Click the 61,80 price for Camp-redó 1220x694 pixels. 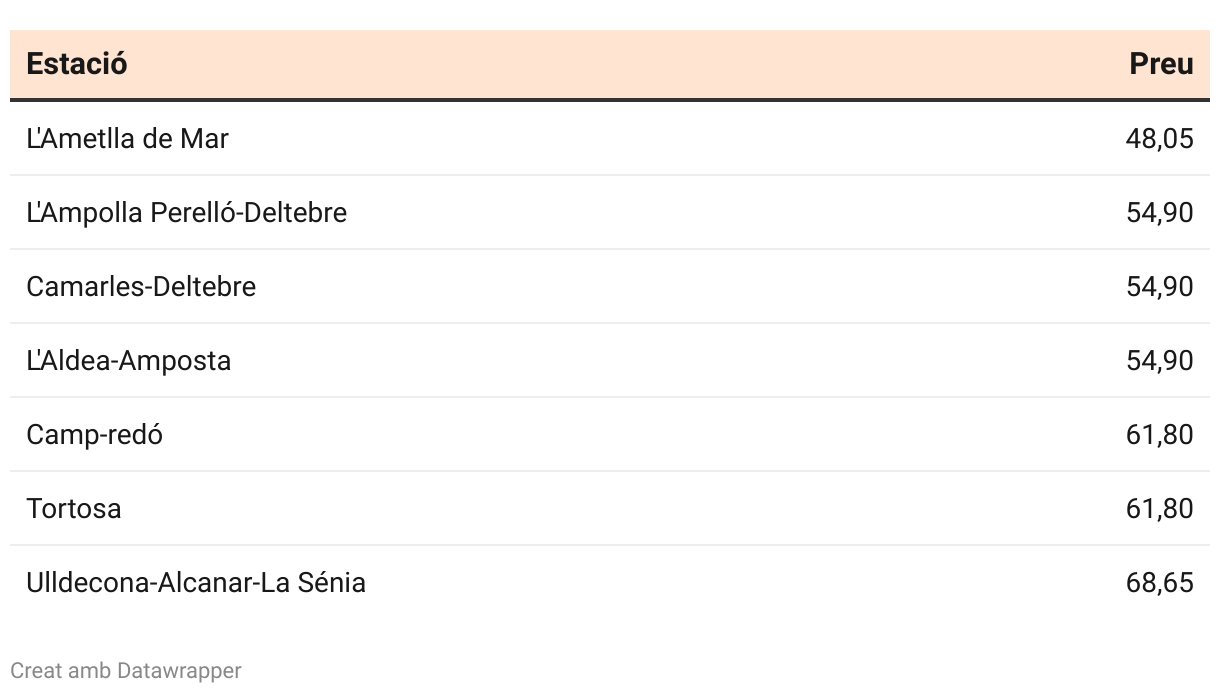[x=1159, y=434]
